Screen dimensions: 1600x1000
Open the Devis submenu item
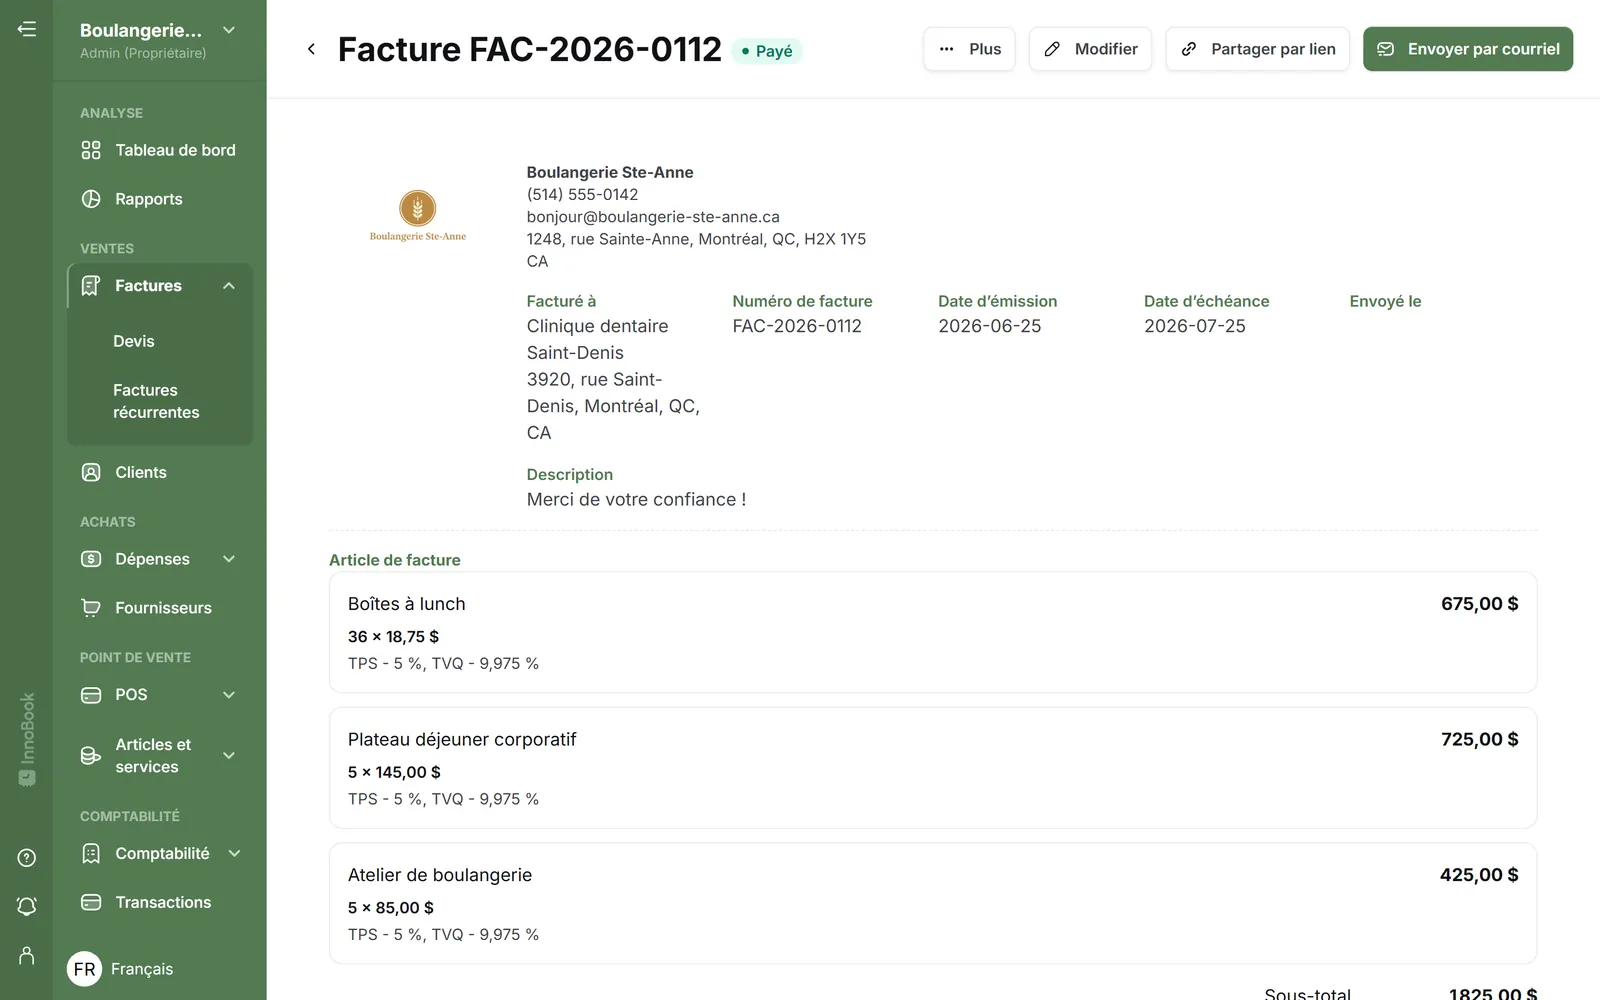point(134,341)
